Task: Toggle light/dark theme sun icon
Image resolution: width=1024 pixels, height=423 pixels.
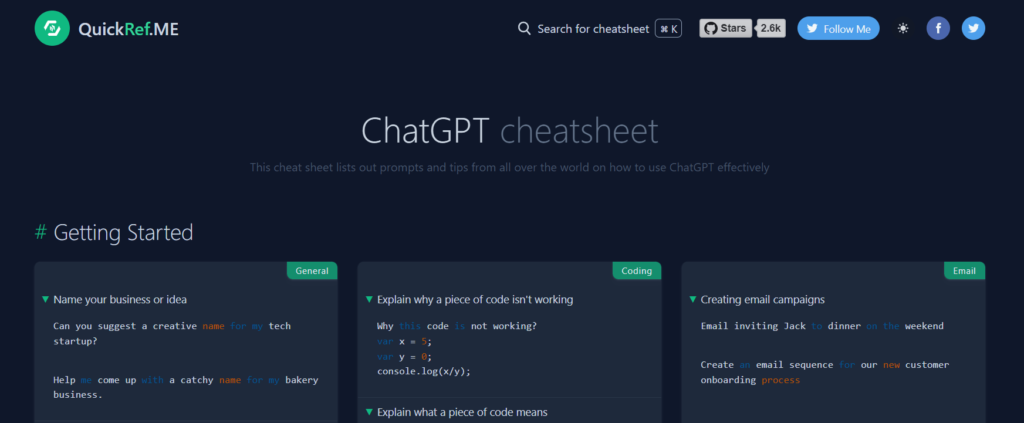Action: 903,29
